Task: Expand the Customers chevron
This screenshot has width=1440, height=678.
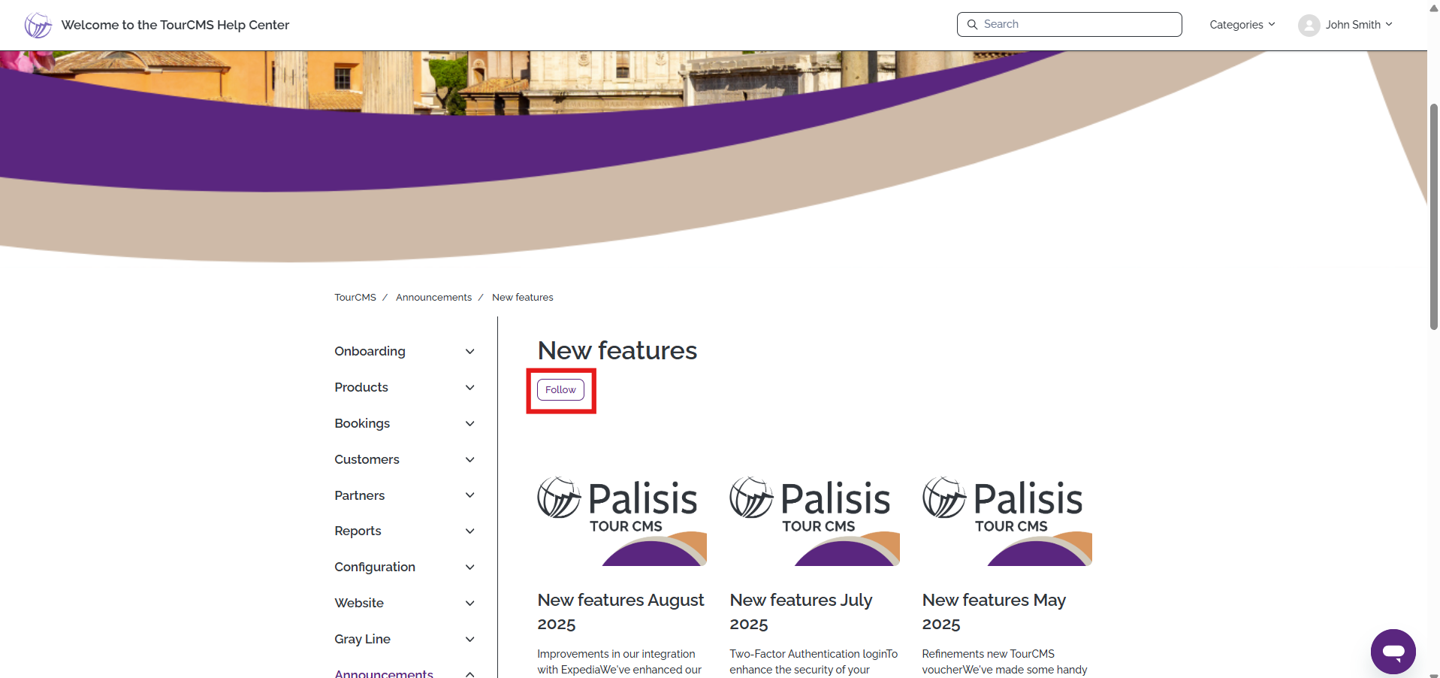Action: click(470, 460)
